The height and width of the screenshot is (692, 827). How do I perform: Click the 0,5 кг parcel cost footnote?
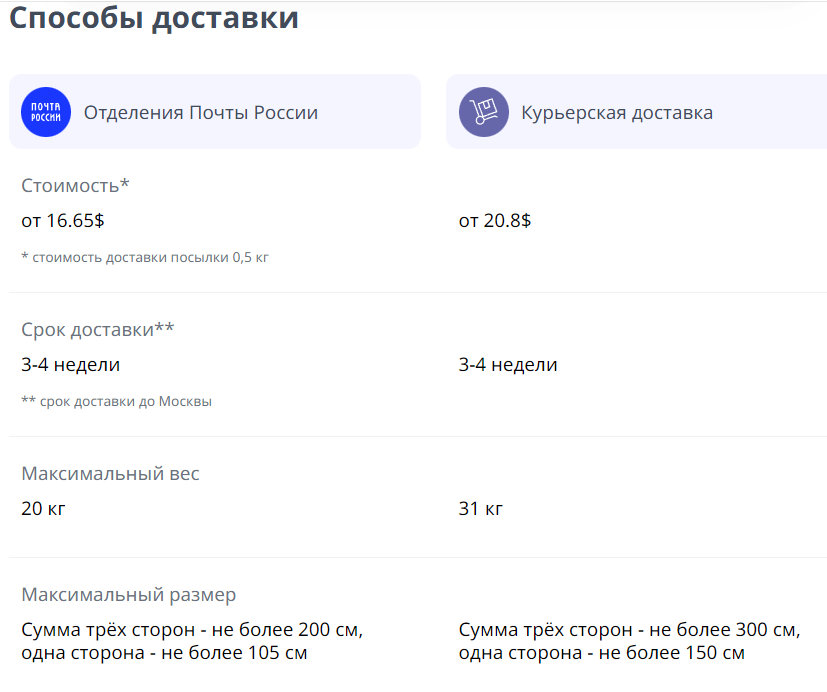(x=145, y=257)
